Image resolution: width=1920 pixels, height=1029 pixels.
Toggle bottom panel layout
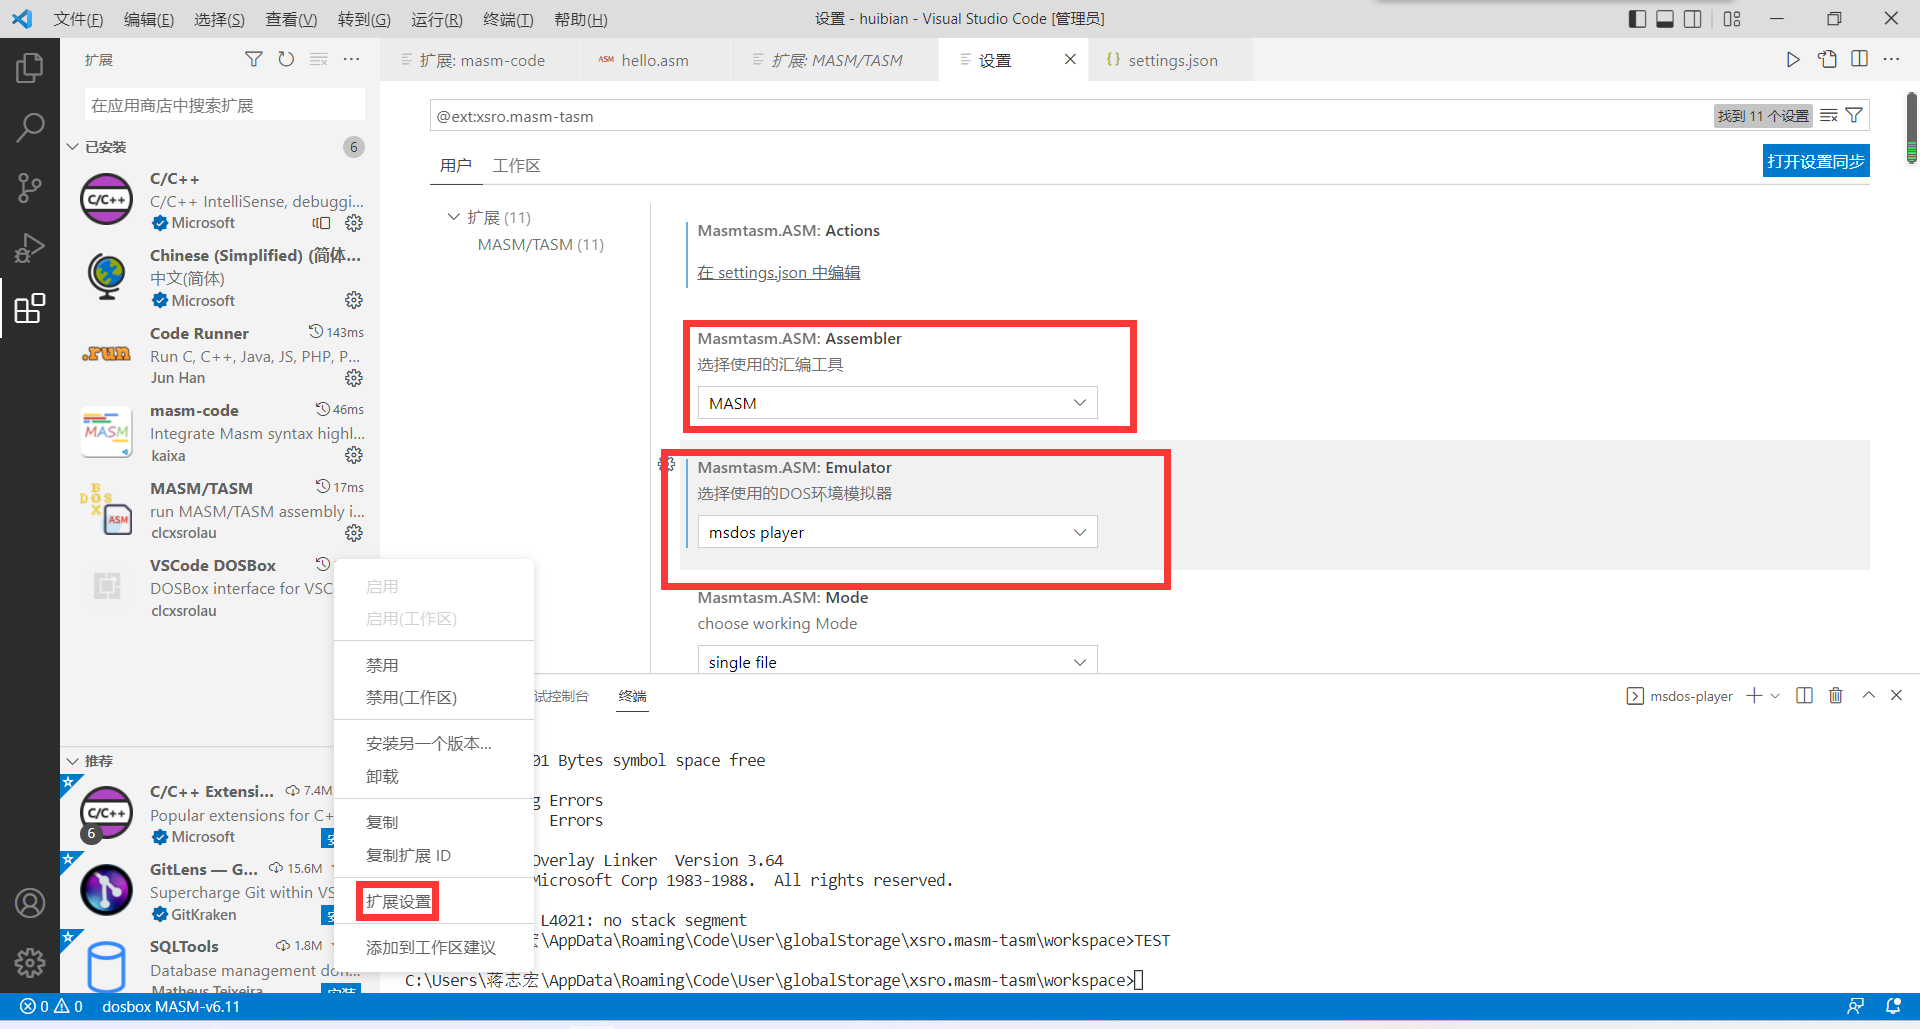[1665, 19]
